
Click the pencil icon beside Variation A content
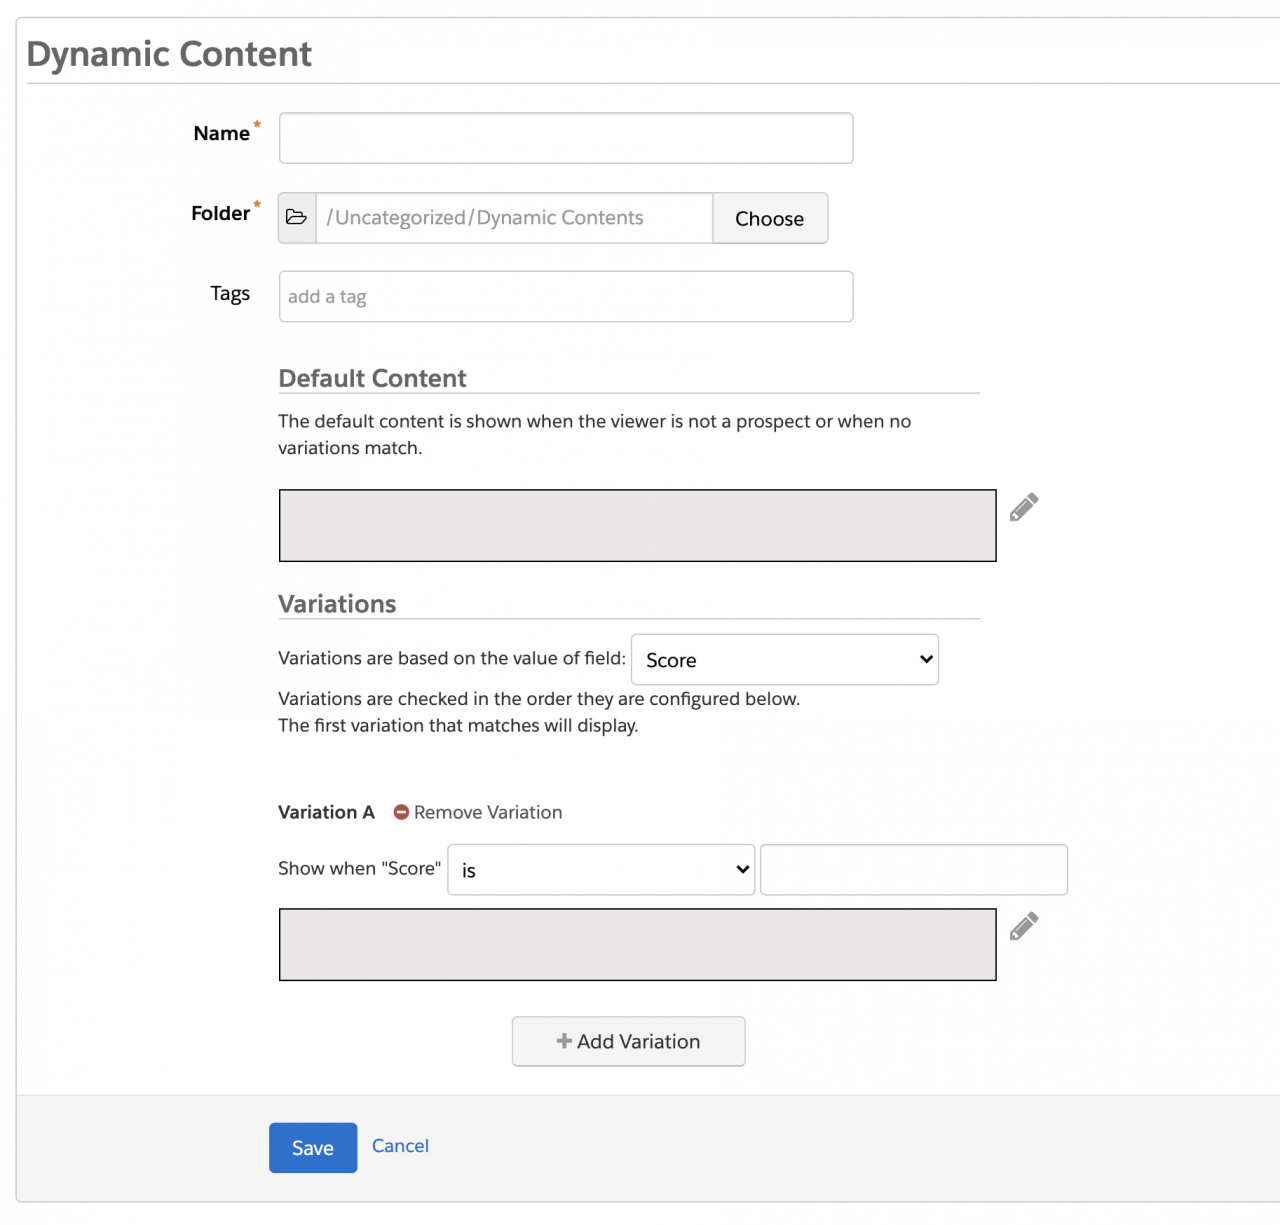(1023, 926)
